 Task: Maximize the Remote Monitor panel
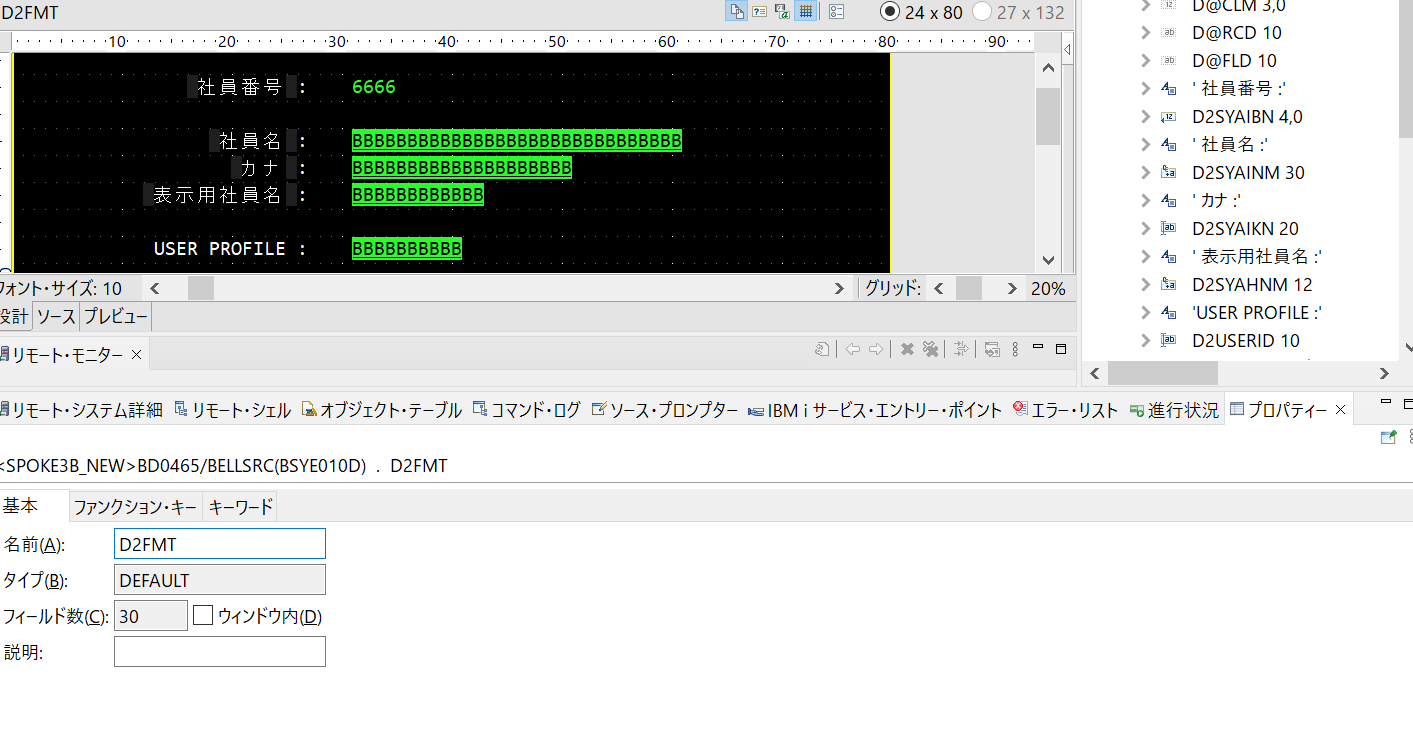(x=1061, y=349)
